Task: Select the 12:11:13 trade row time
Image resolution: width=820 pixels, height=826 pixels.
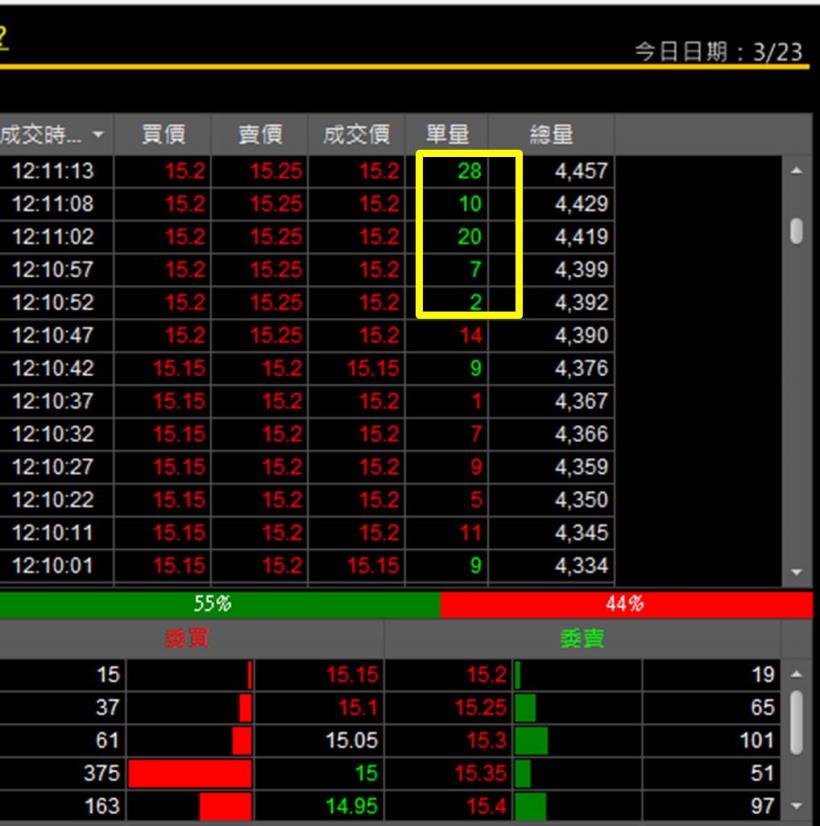Action: tap(53, 171)
